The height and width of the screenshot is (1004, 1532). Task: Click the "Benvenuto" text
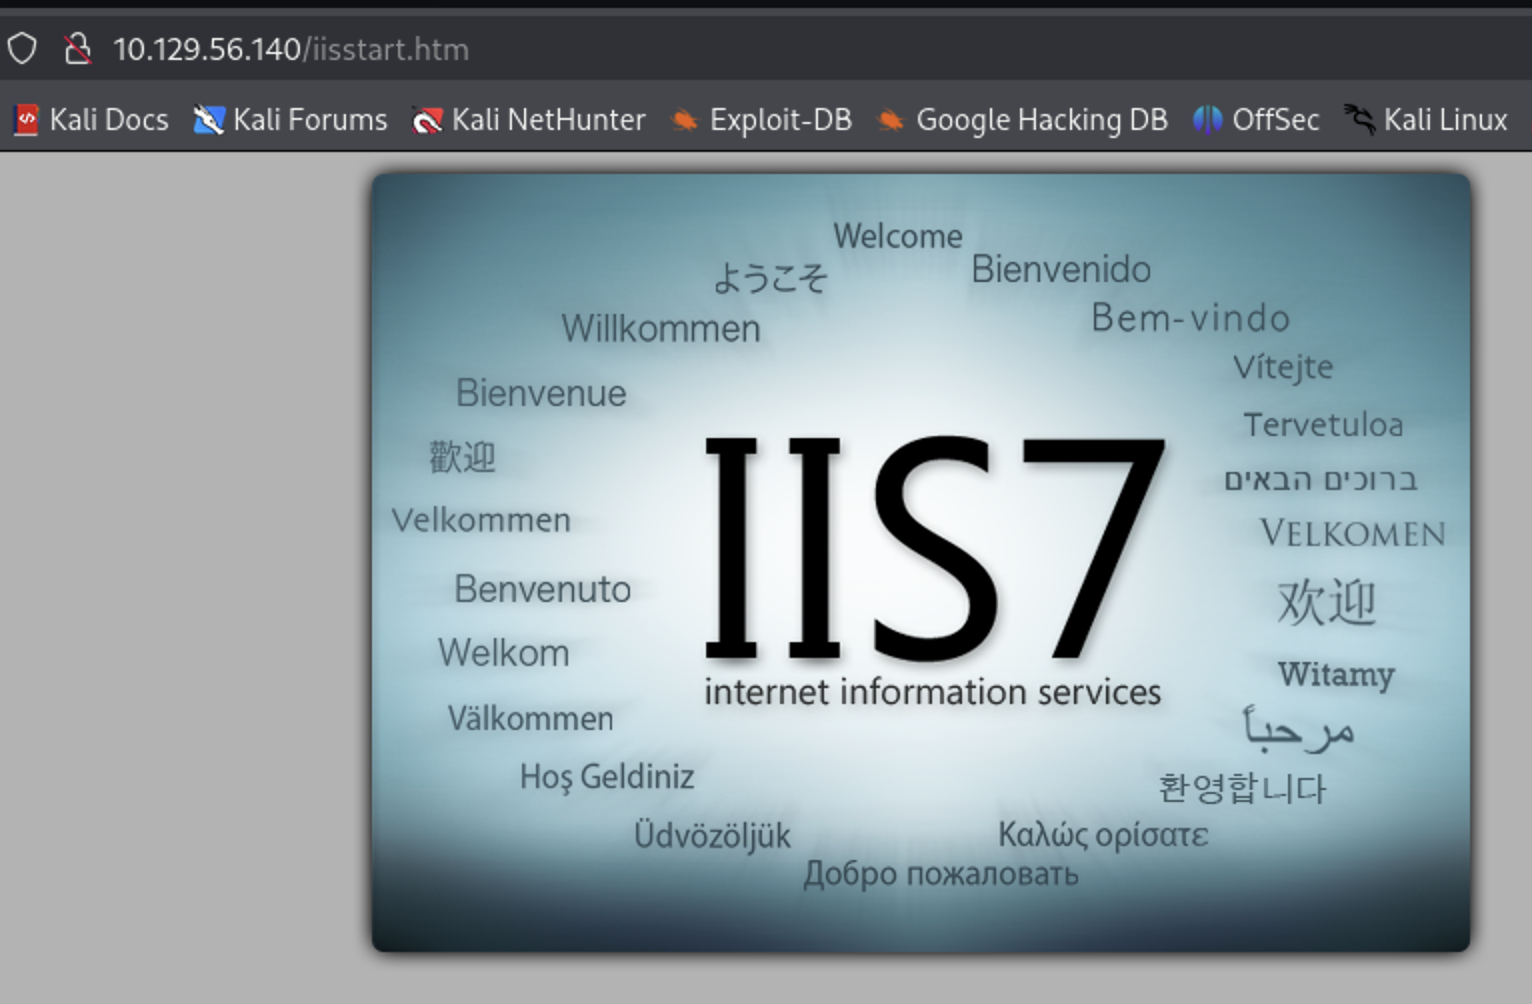(x=542, y=589)
